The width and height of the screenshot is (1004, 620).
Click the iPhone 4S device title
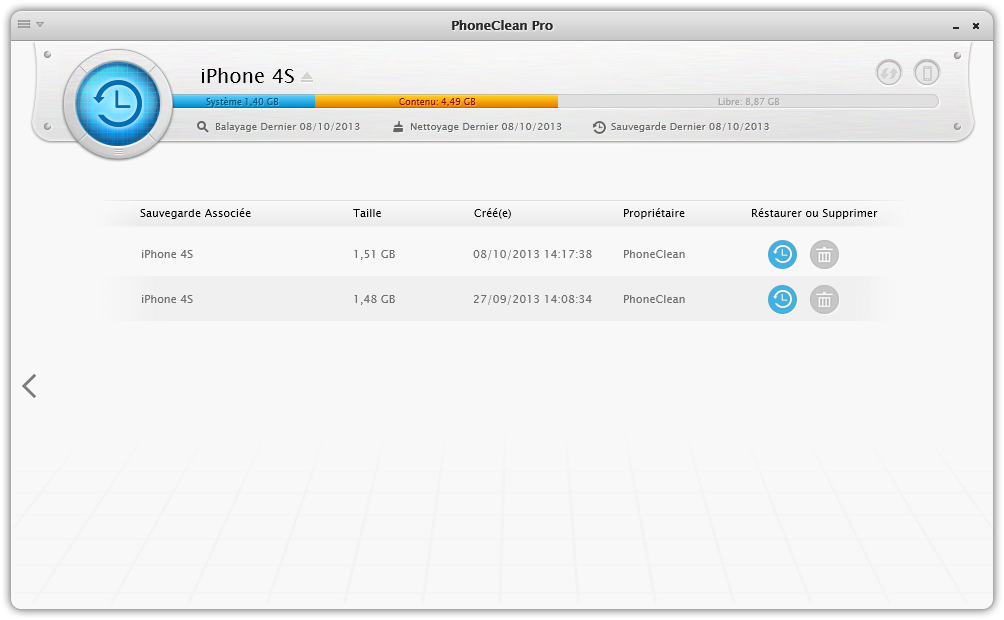[247, 76]
